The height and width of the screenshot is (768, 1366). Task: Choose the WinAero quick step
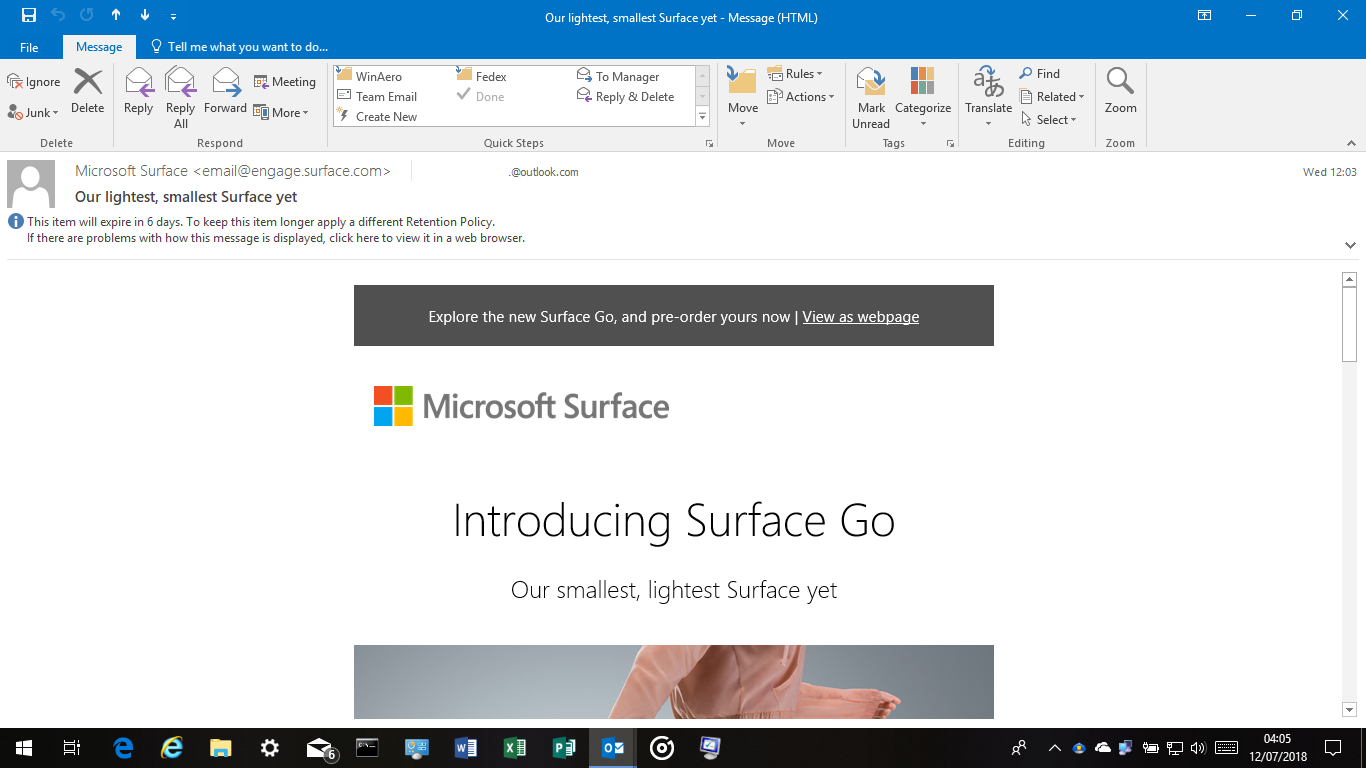click(x=369, y=77)
